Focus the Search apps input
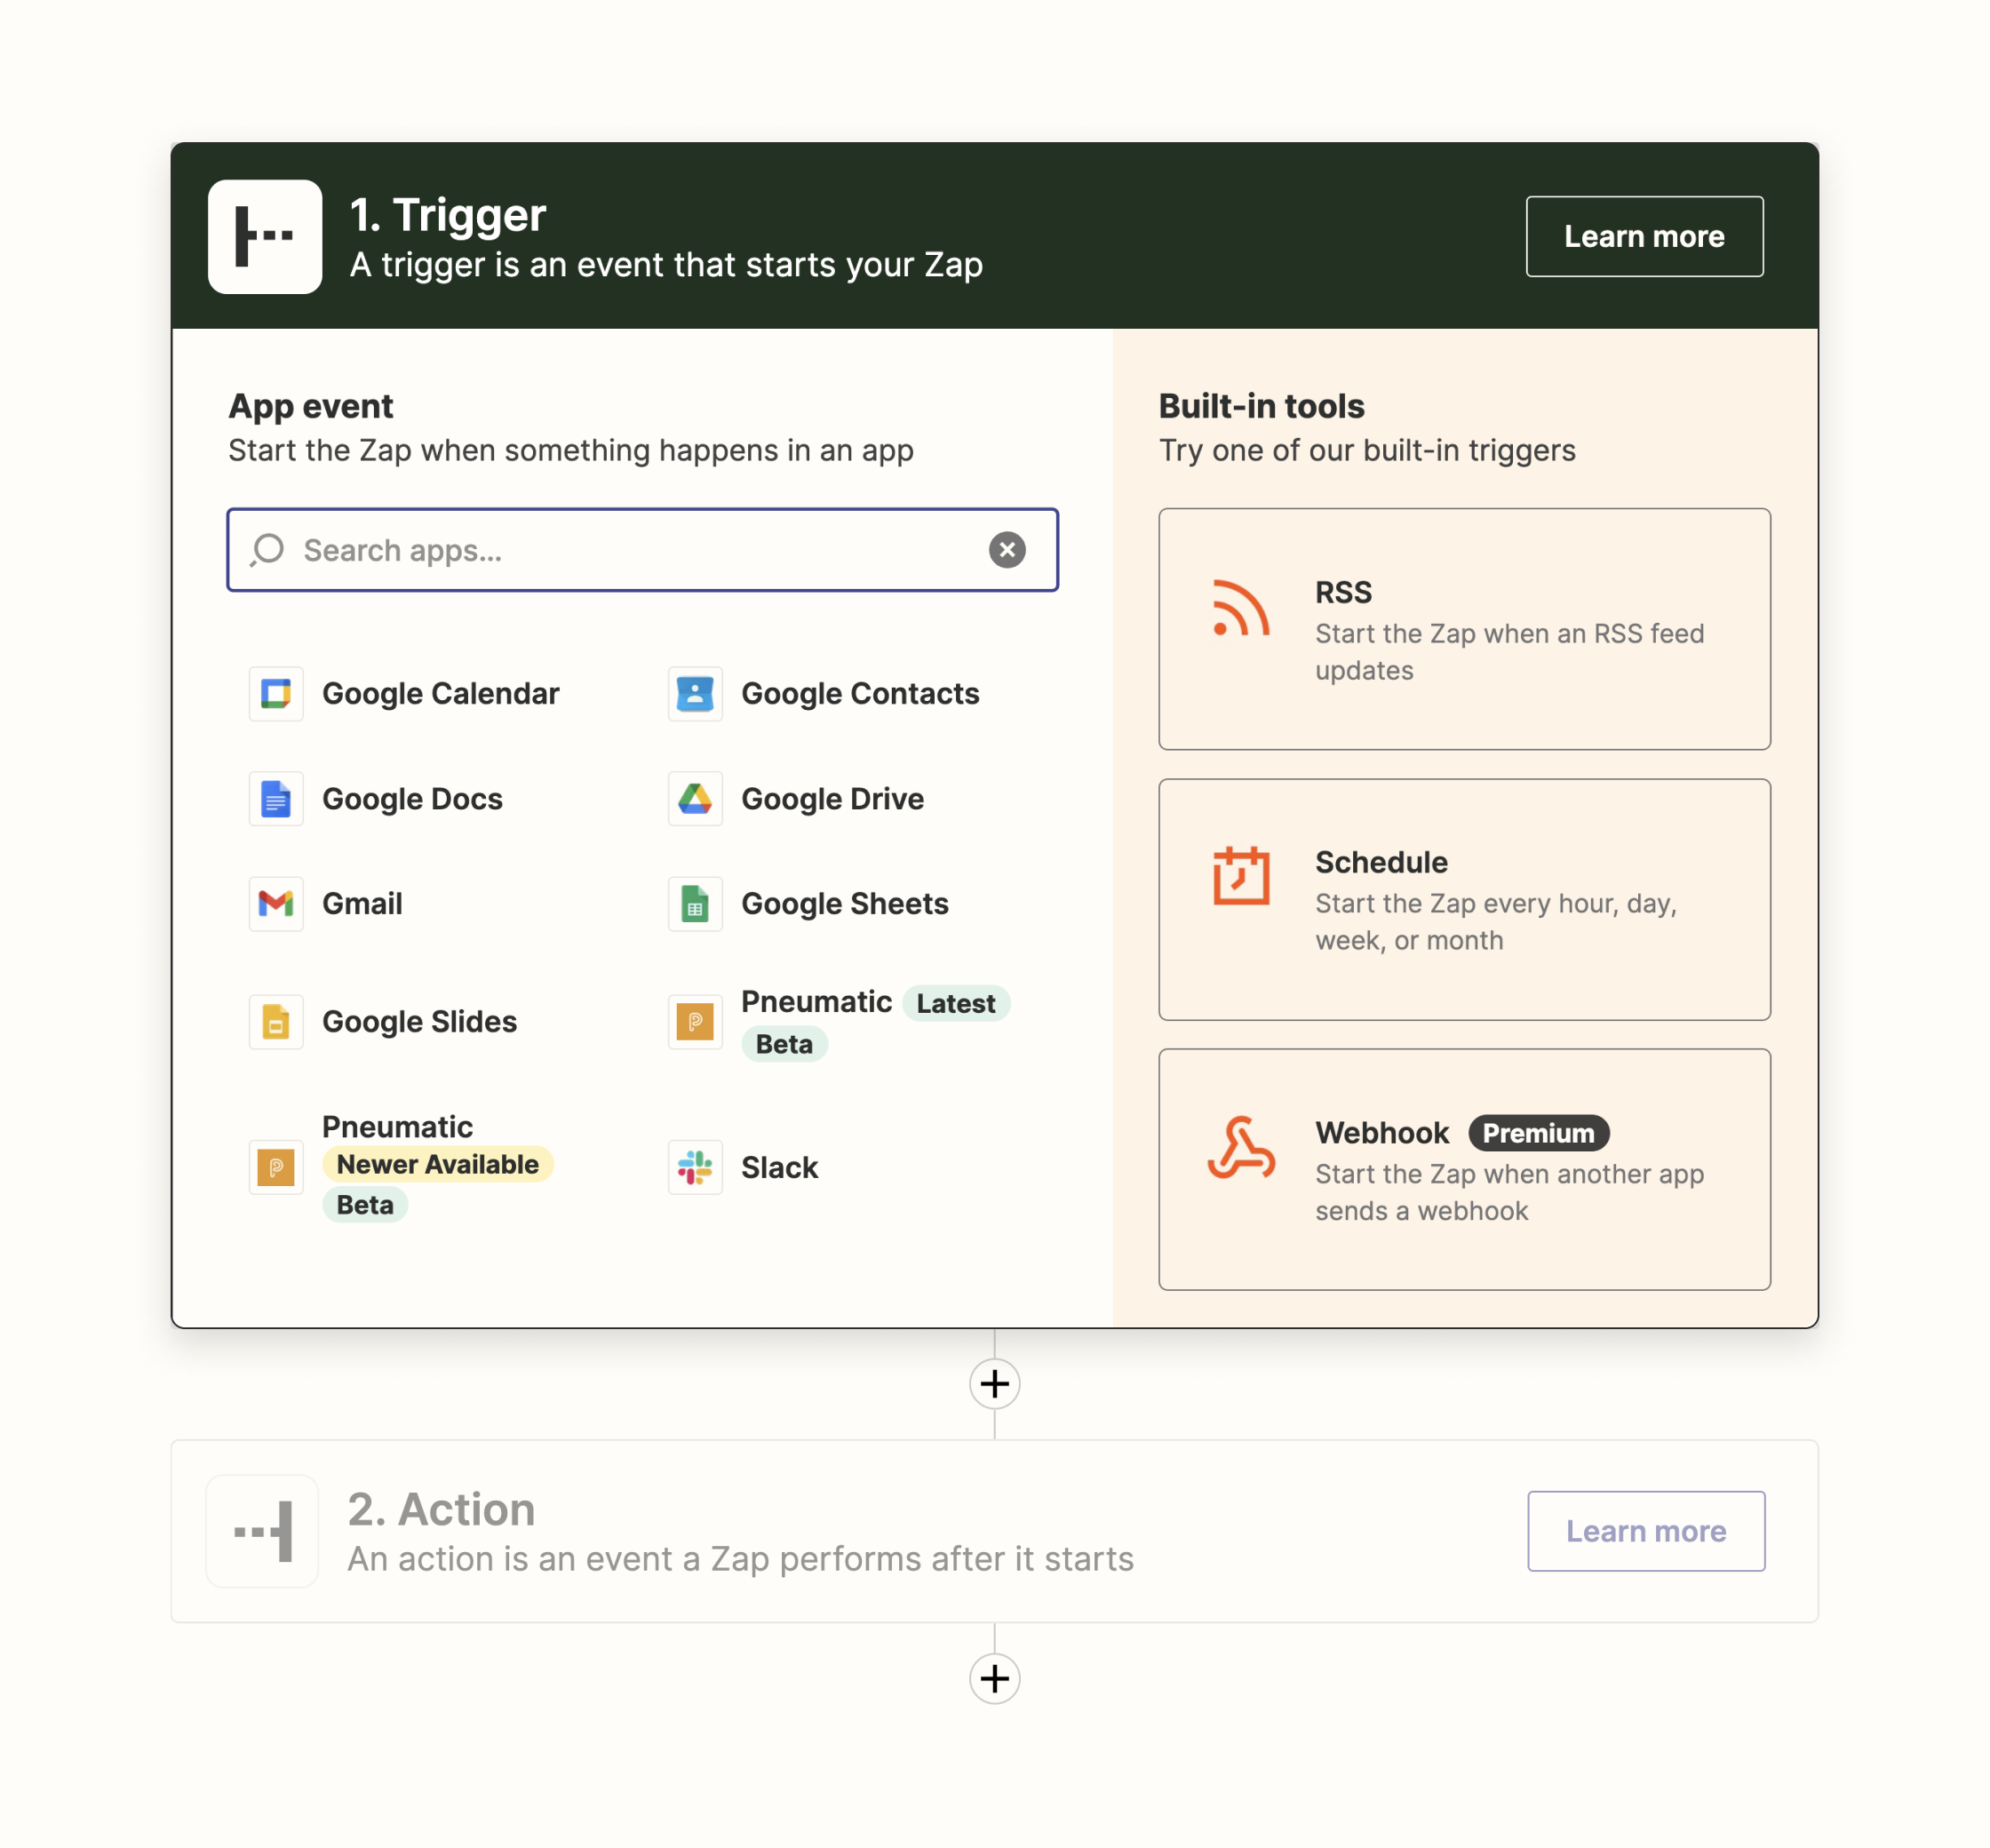Image resolution: width=1990 pixels, height=1848 pixels. point(642,550)
